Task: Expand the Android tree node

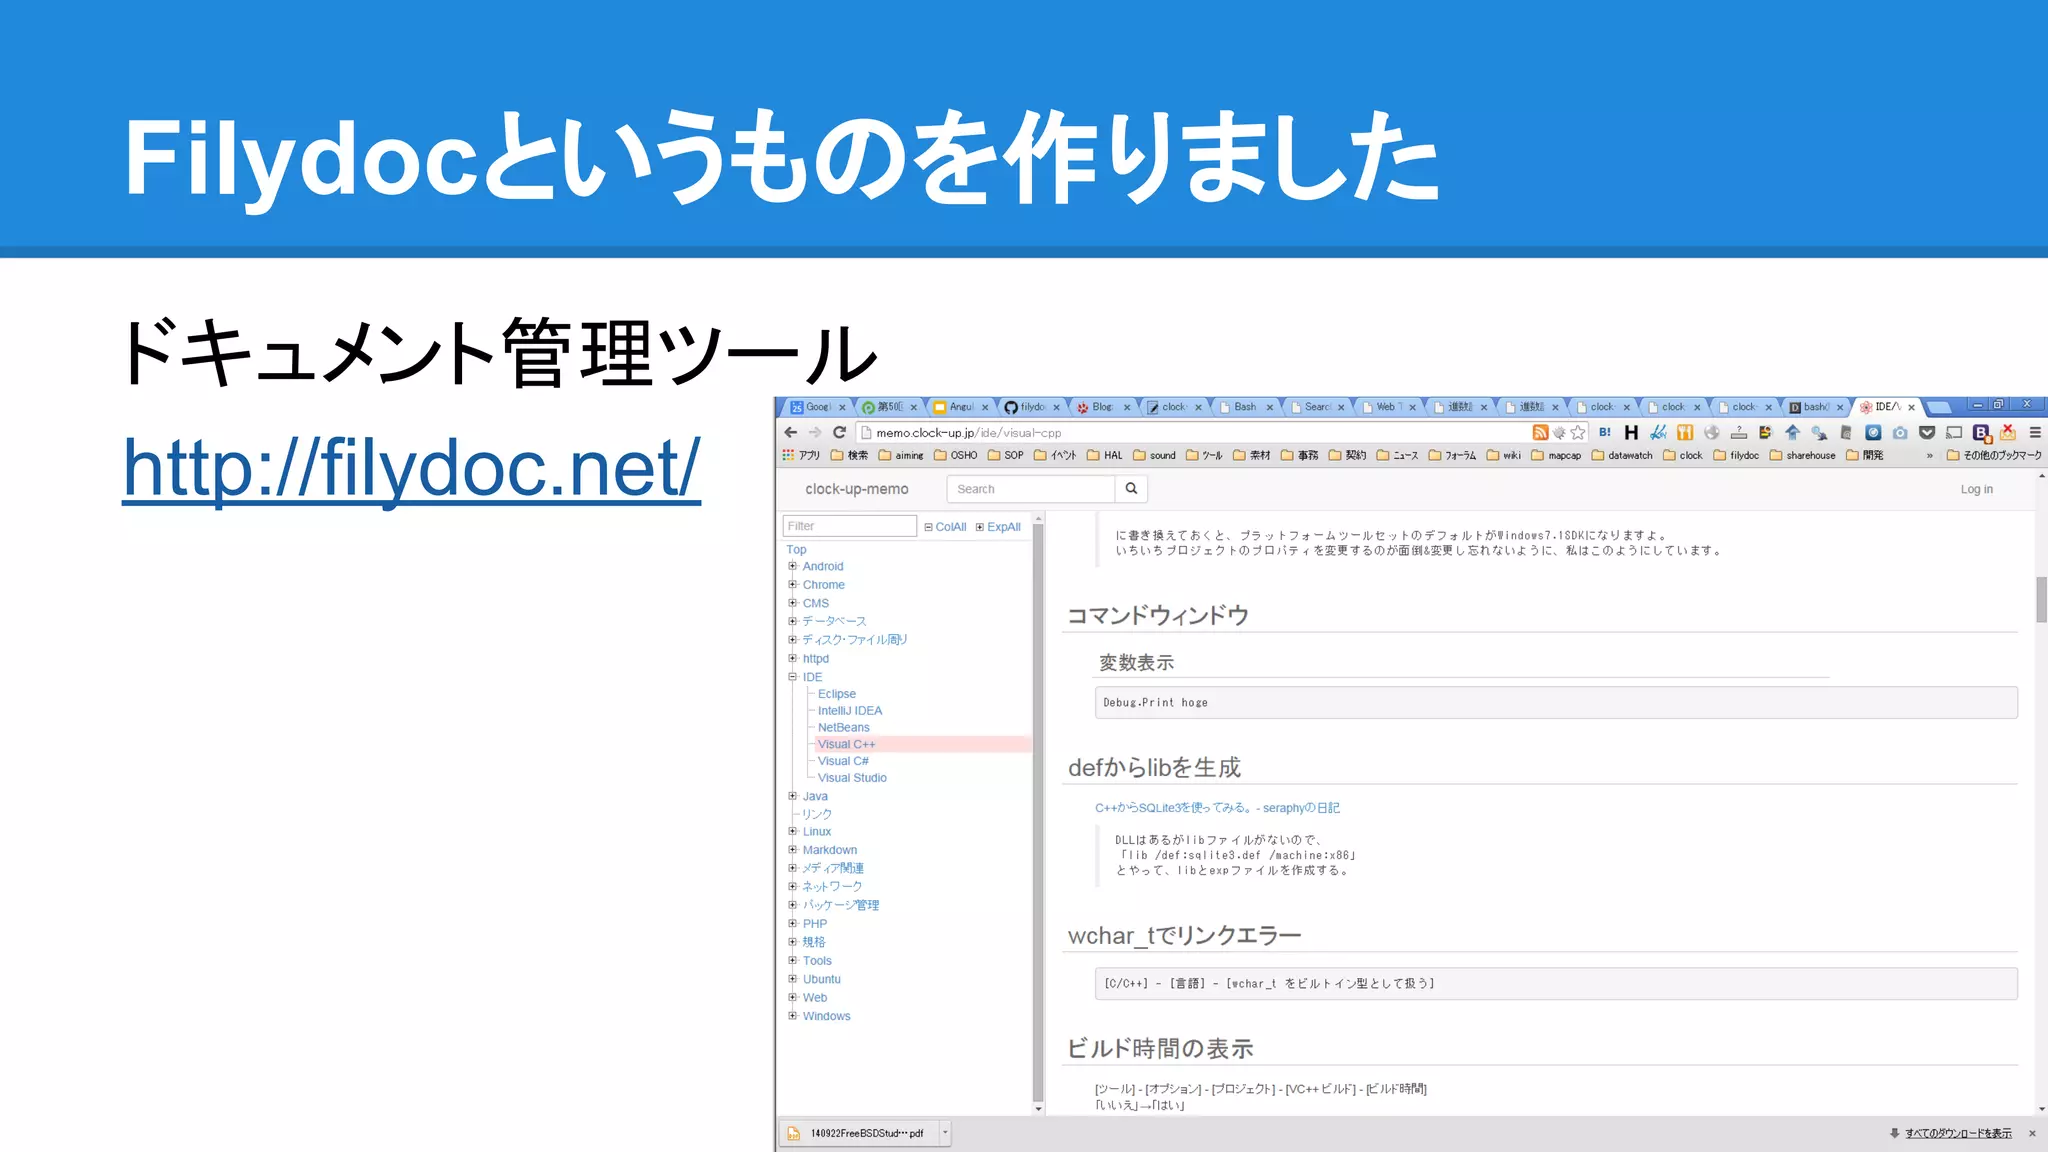Action: tap(793, 566)
